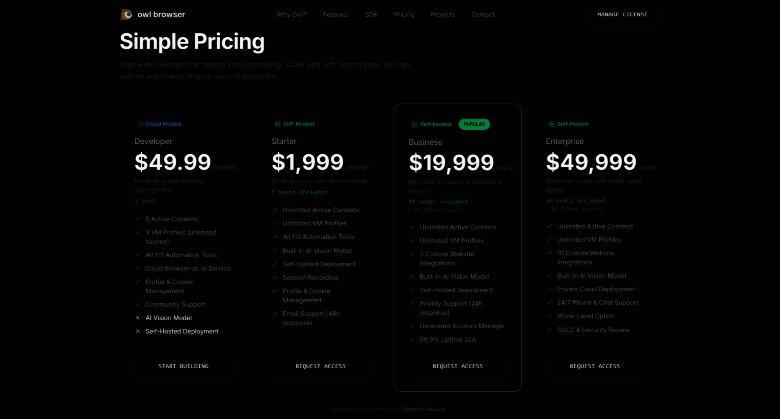The image size is (780, 419).
Task: Click the Cloud Hosted icon on Developer plan
Action: click(x=138, y=124)
